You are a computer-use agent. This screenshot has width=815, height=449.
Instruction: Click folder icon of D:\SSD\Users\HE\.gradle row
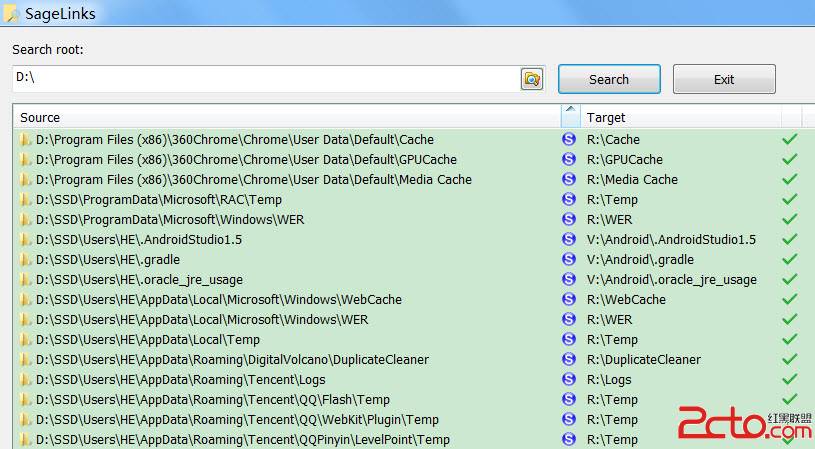pos(24,260)
